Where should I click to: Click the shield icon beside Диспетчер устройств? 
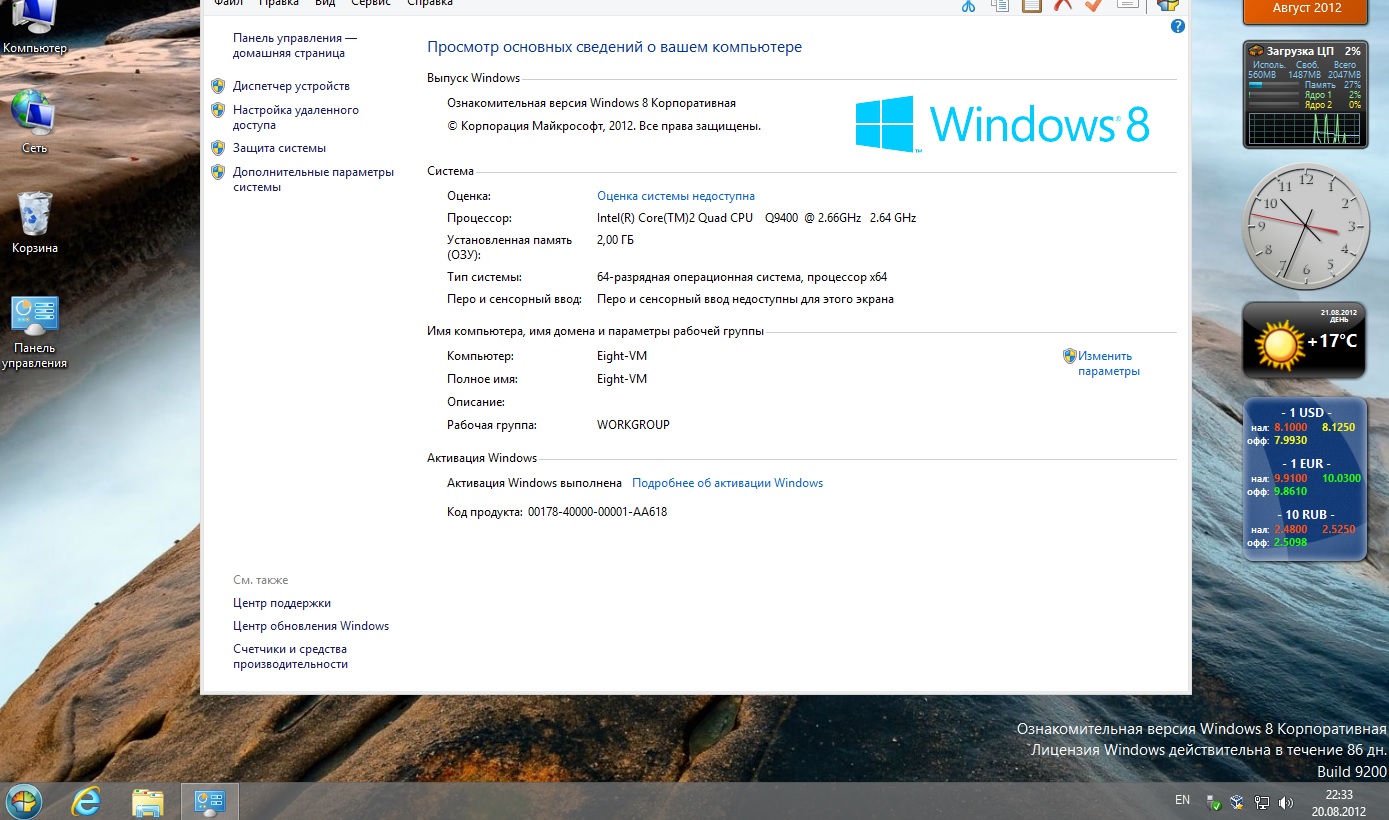pyautogui.click(x=218, y=86)
